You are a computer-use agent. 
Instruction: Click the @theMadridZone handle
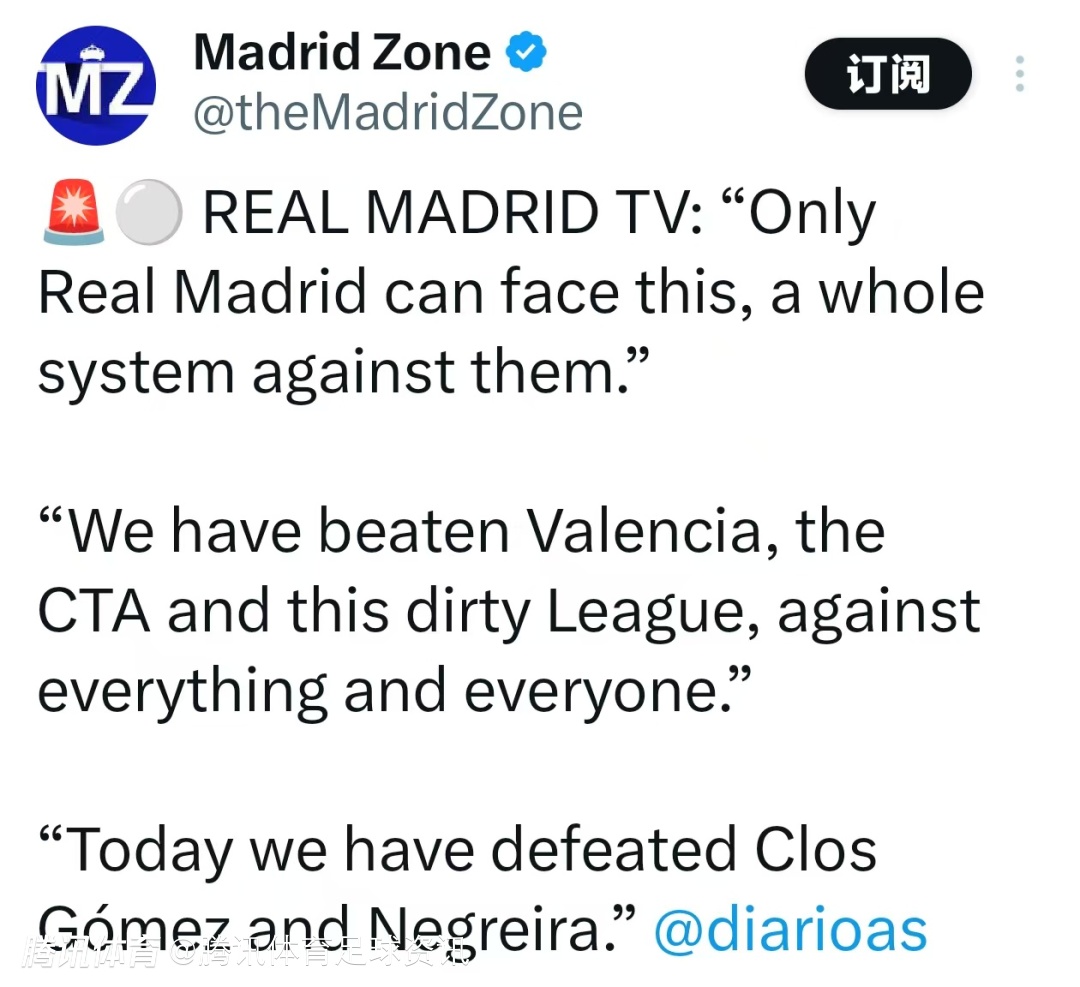pos(387,112)
